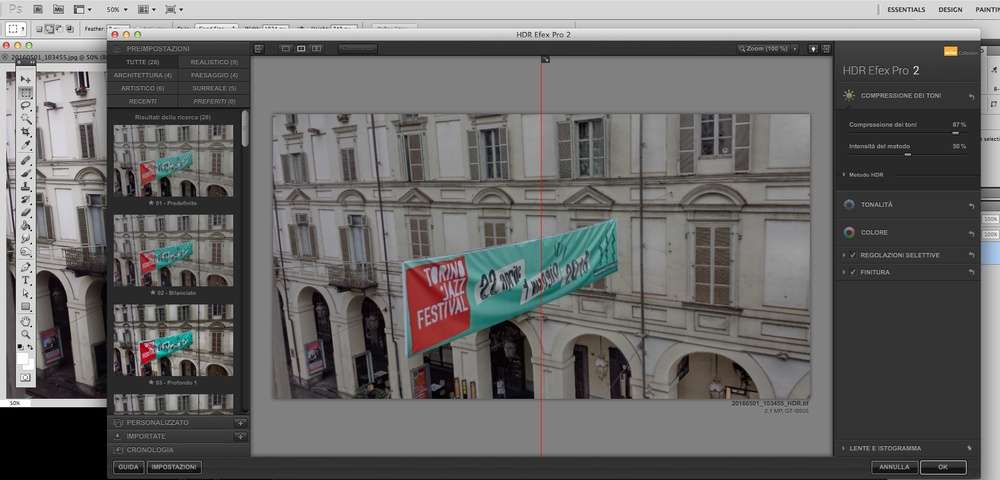Screen dimensions: 1000x480
Task: Select the Type tool in Photoshop toolbar
Action: (26, 280)
